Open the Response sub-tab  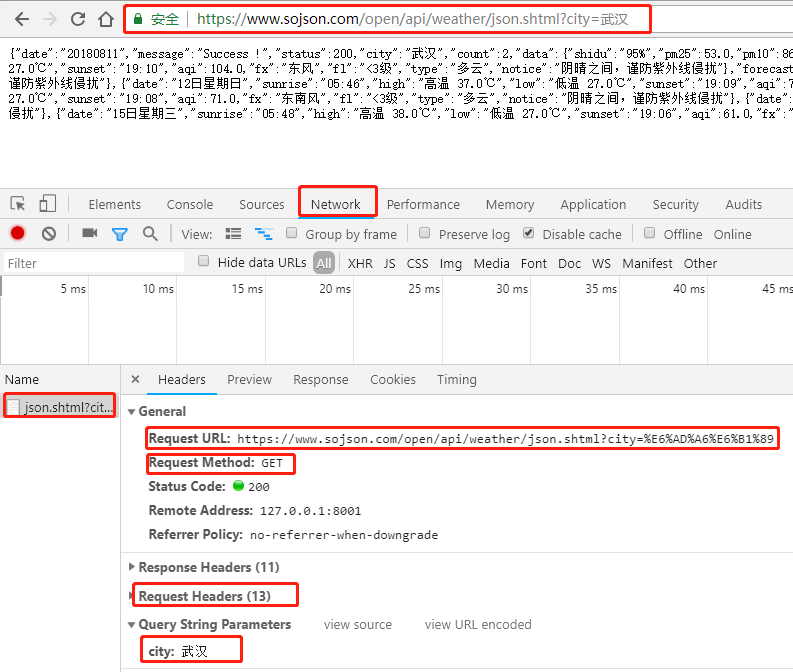point(321,379)
